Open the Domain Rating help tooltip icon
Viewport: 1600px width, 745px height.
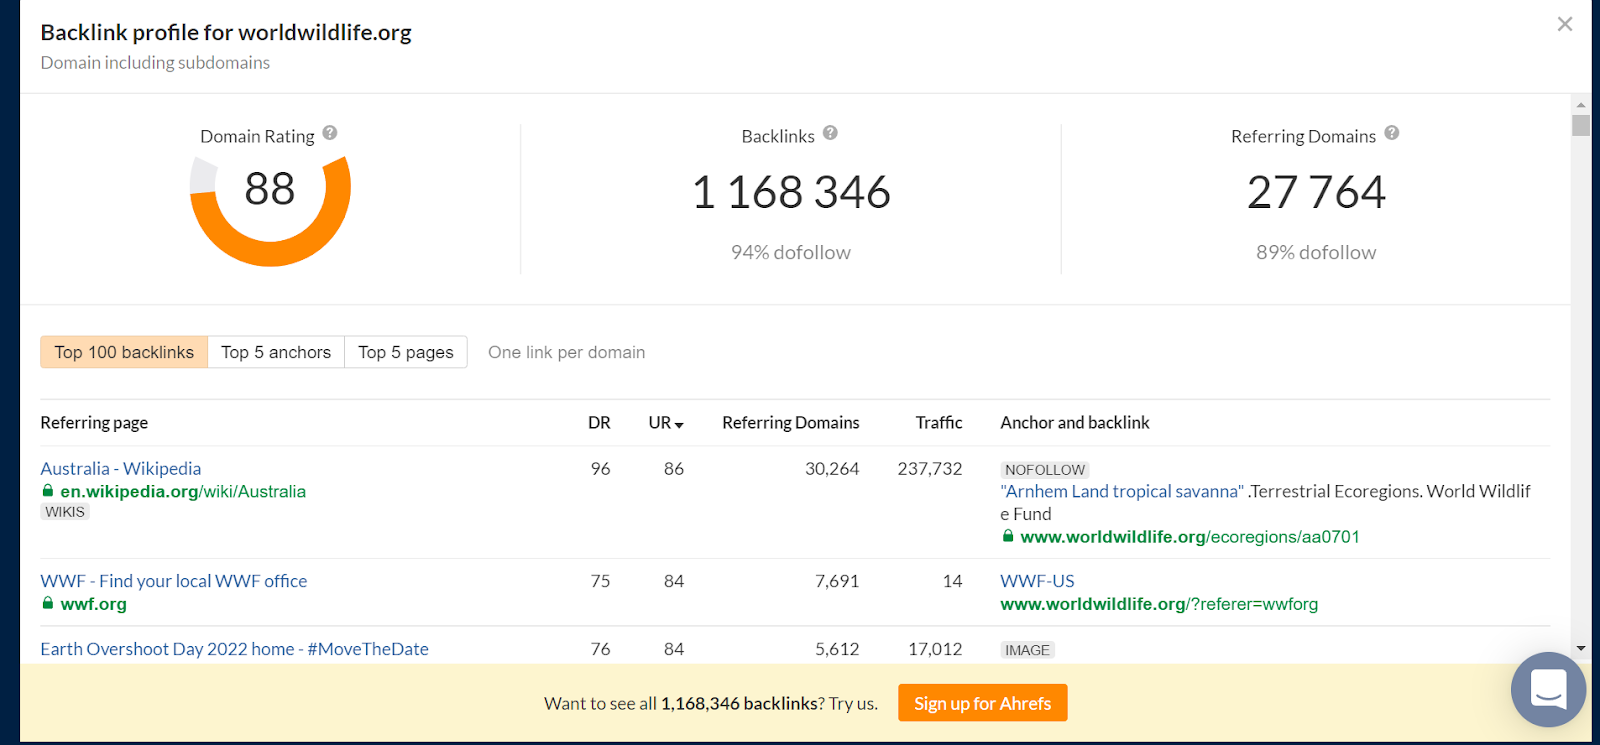pos(330,133)
